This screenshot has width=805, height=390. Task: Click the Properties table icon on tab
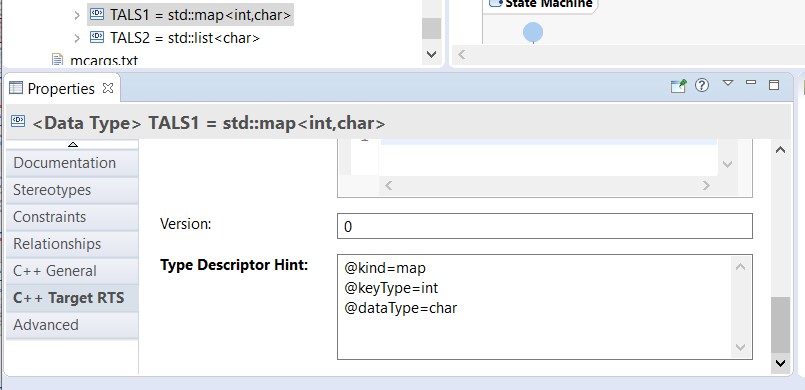[16, 88]
